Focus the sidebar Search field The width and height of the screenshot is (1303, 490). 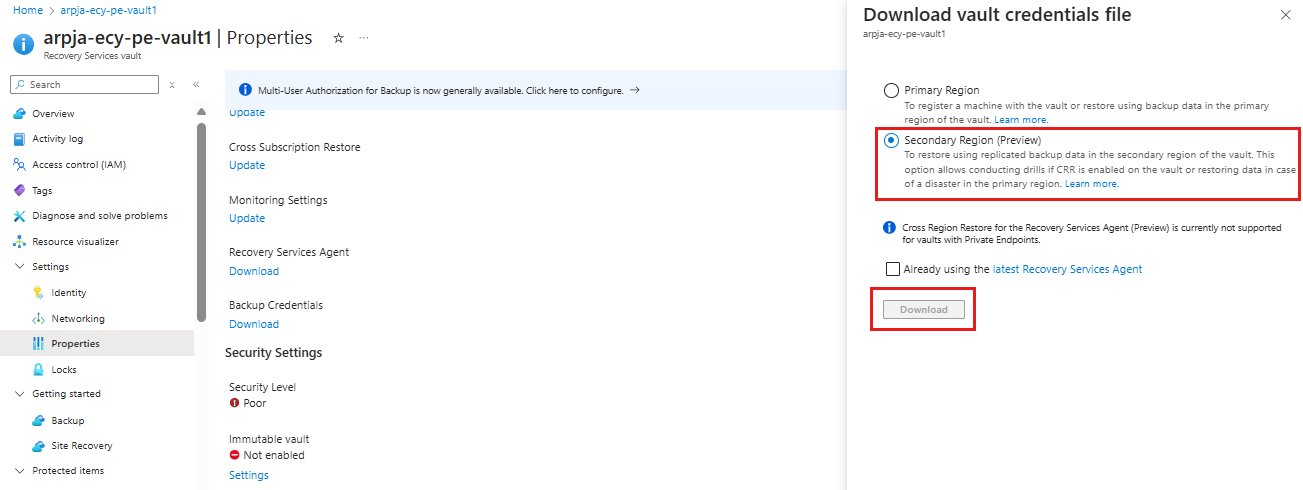[84, 85]
